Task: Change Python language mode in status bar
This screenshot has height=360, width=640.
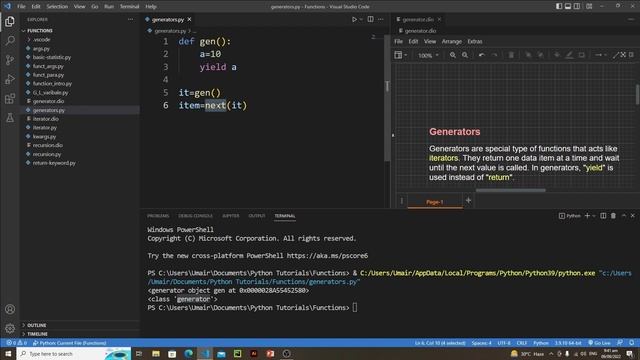Action: pyautogui.click(x=541, y=343)
